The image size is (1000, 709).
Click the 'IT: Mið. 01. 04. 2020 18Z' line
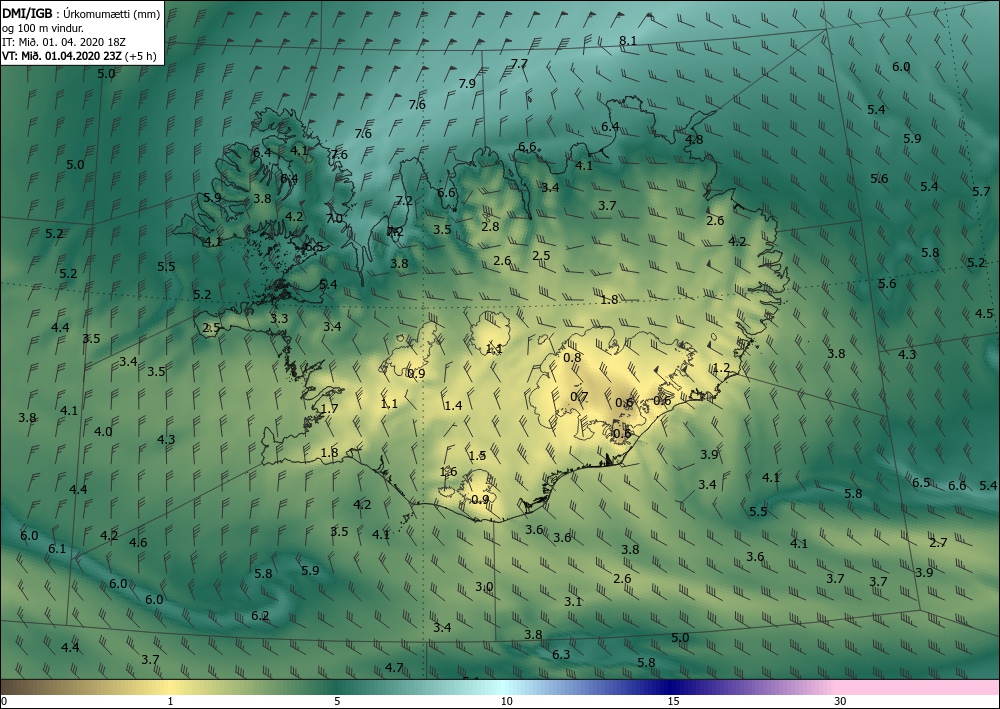point(64,41)
